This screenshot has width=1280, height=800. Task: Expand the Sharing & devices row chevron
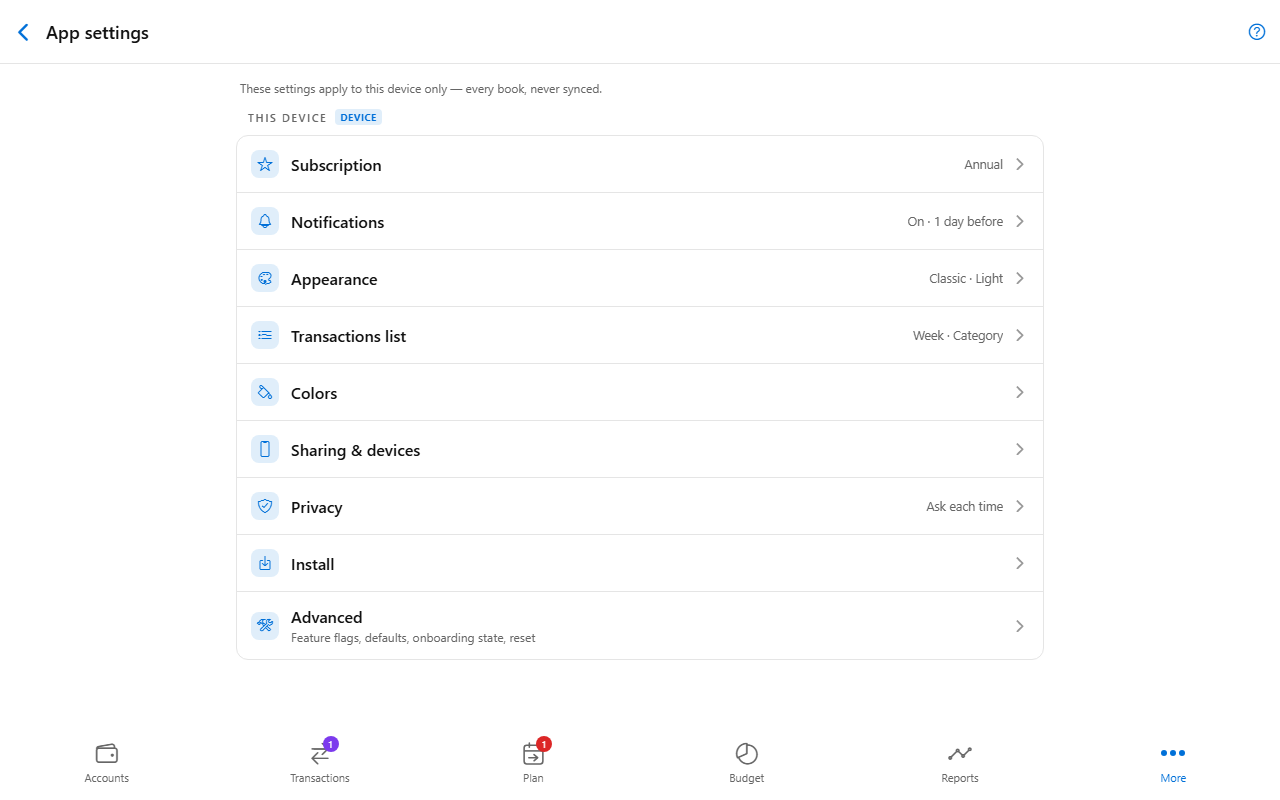[1020, 449]
